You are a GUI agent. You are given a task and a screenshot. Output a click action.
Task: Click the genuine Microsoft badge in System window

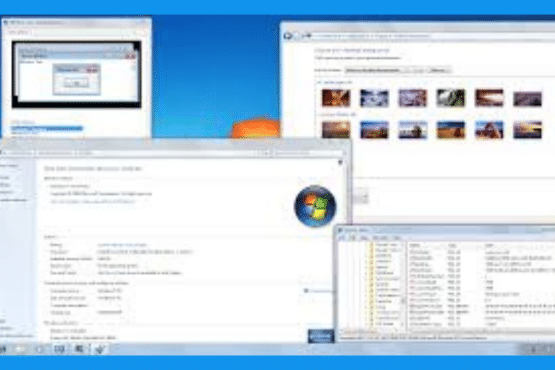pyautogui.click(x=321, y=336)
